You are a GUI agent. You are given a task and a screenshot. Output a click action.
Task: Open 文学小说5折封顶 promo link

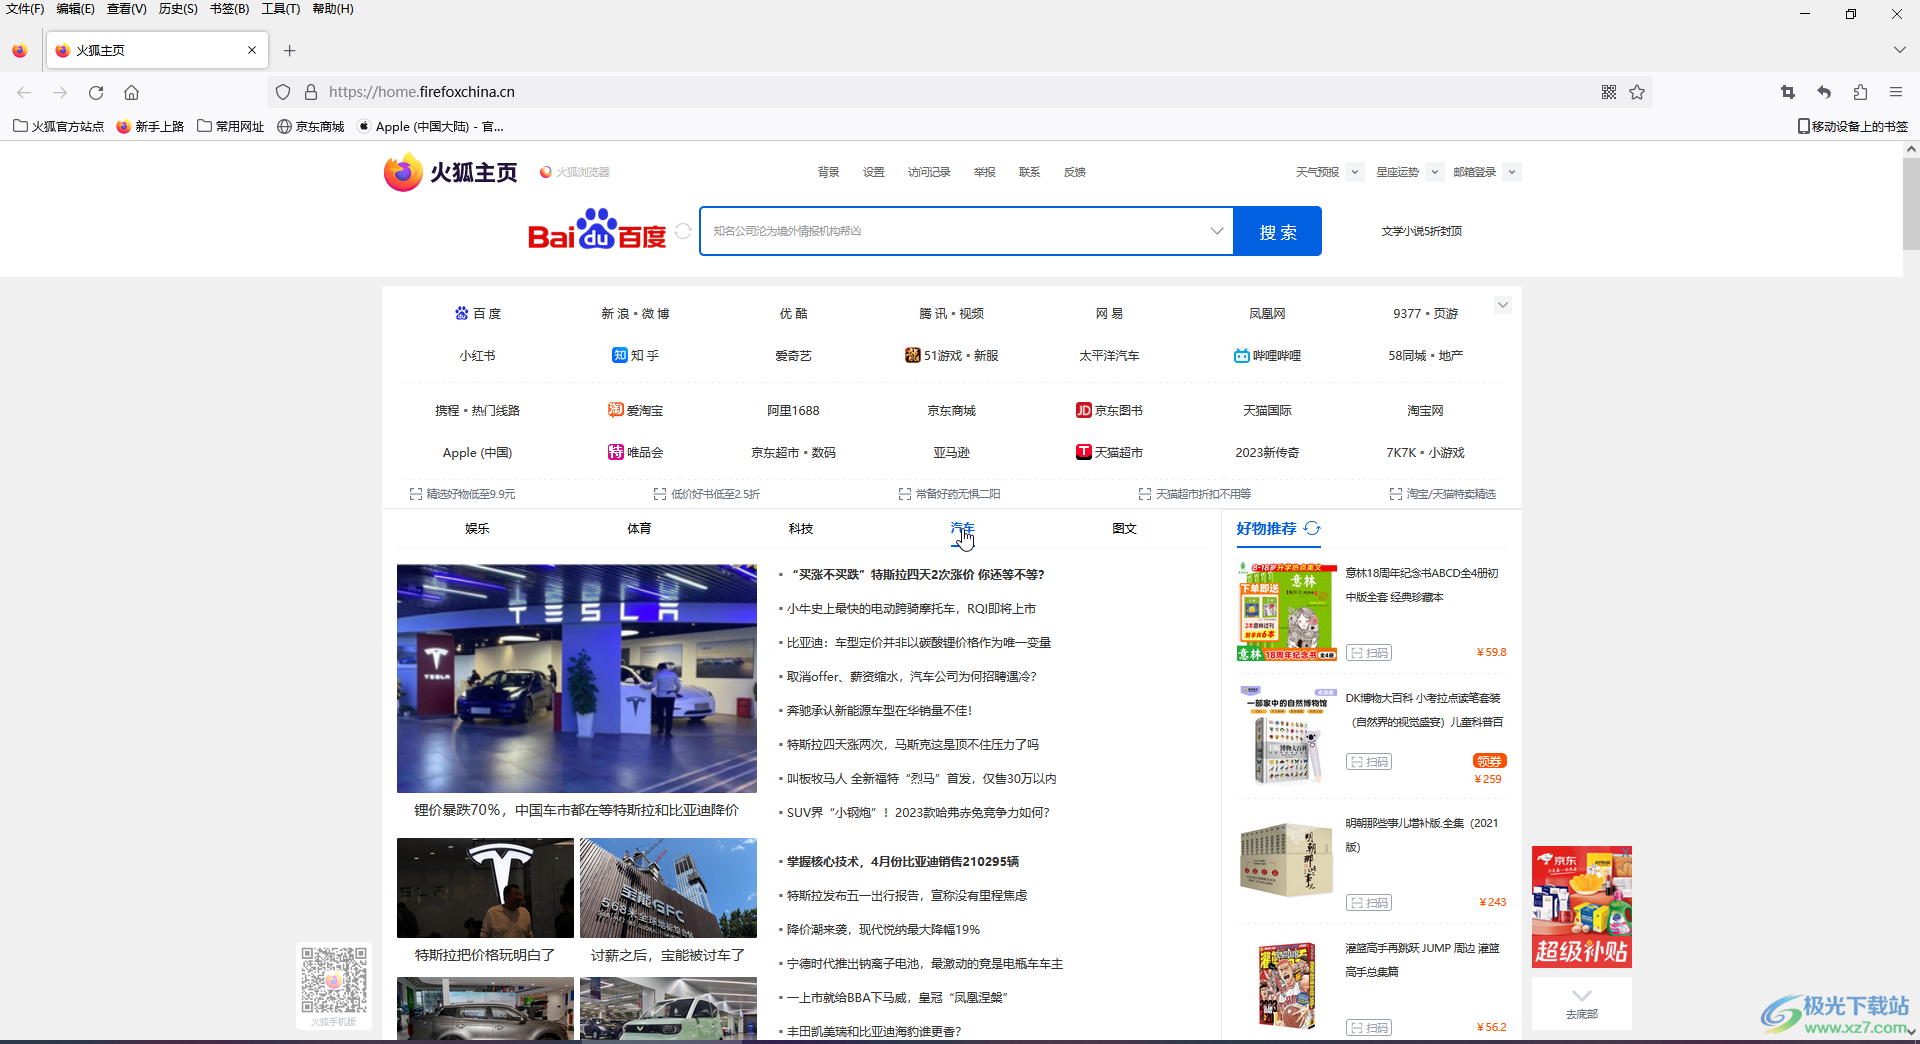coord(1422,231)
